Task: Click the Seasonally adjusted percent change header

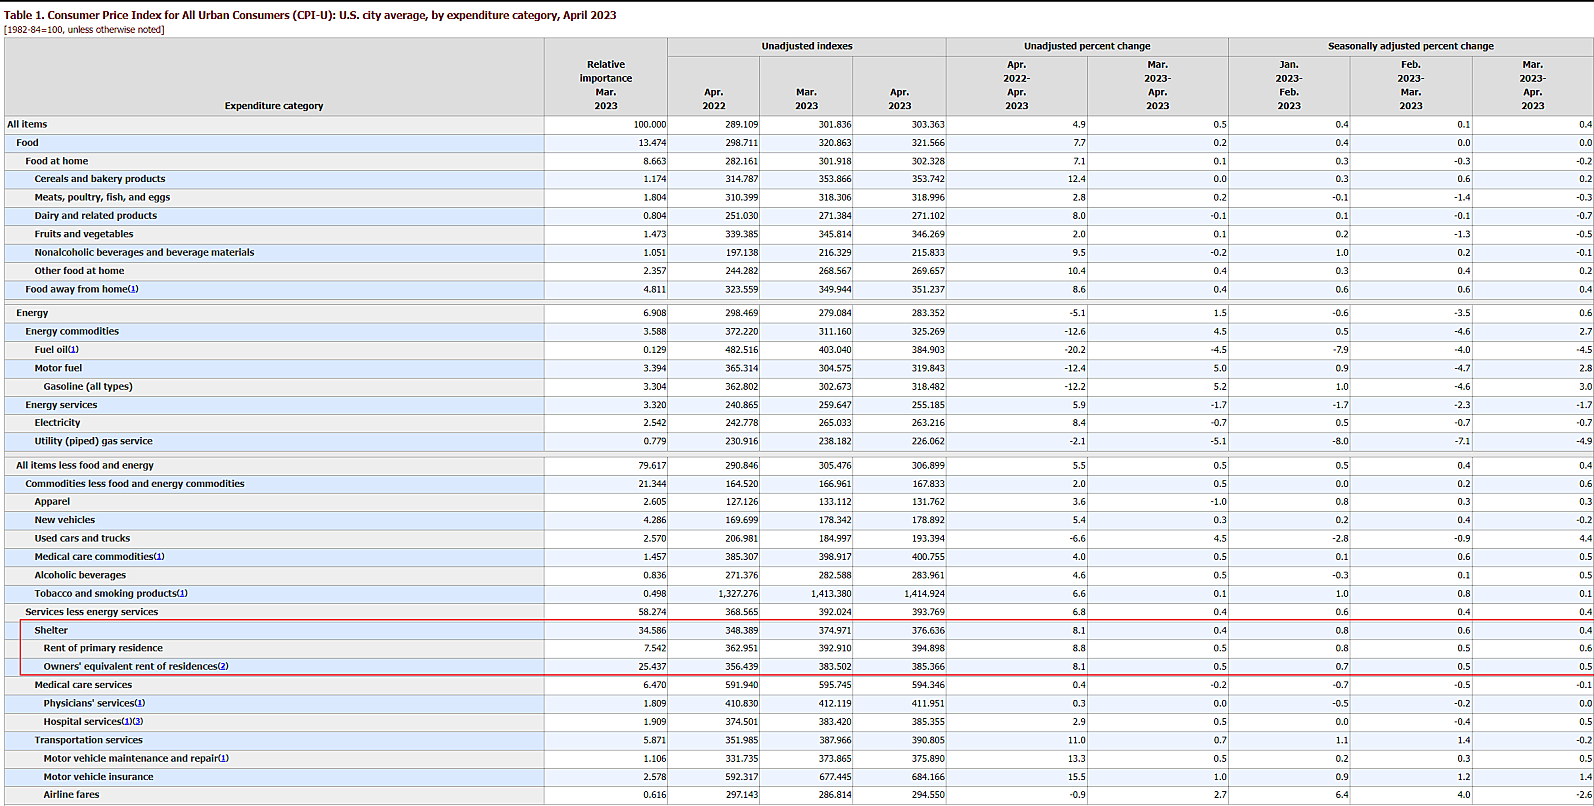Action: click(1410, 46)
